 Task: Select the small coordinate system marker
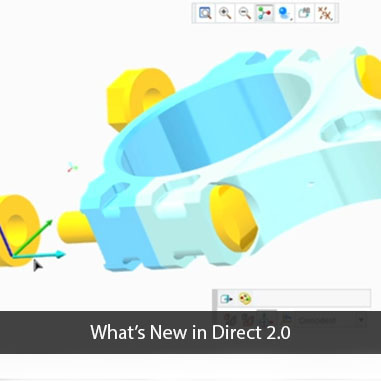[72, 167]
